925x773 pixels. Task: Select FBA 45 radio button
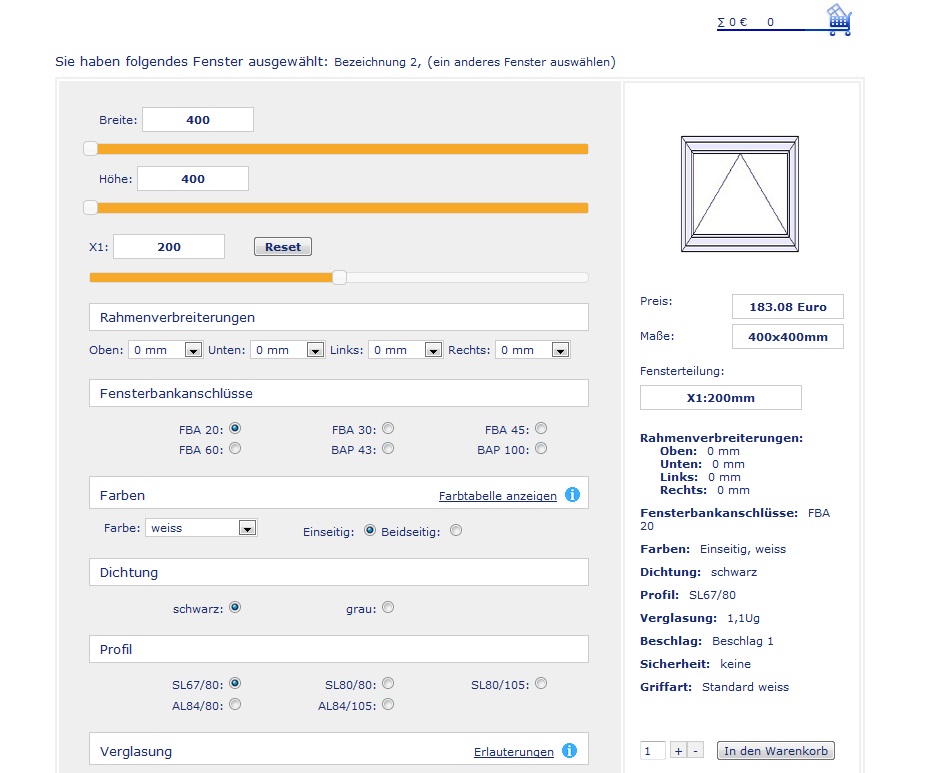coord(541,428)
